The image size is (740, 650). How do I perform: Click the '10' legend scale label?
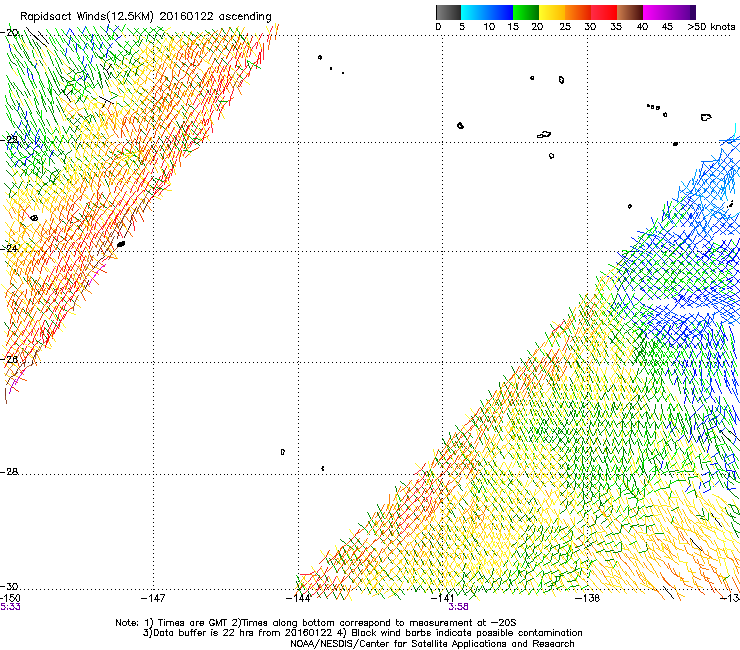point(489,27)
